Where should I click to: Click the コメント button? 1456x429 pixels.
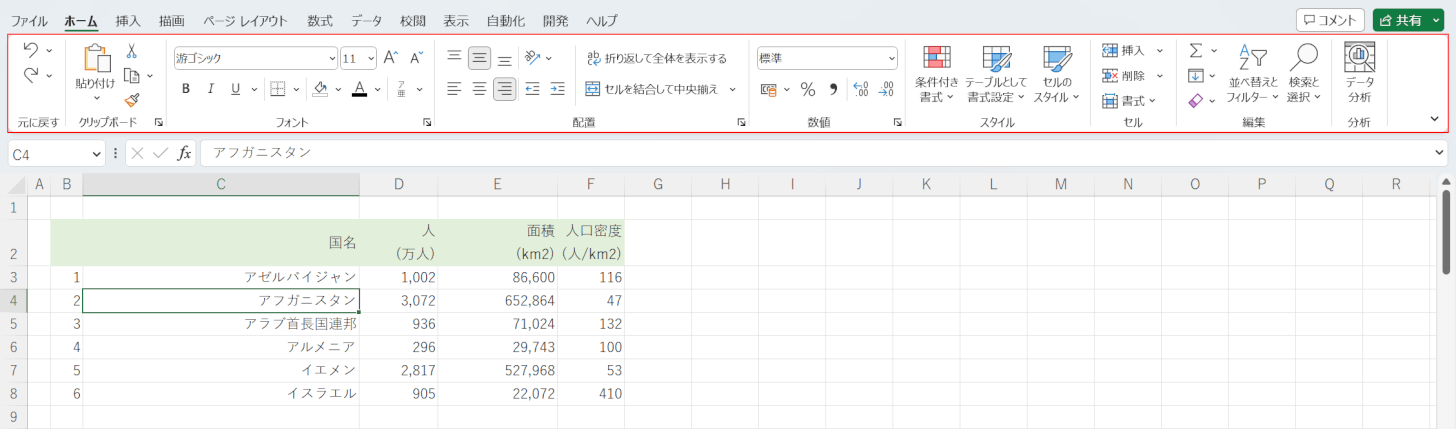tap(1330, 20)
